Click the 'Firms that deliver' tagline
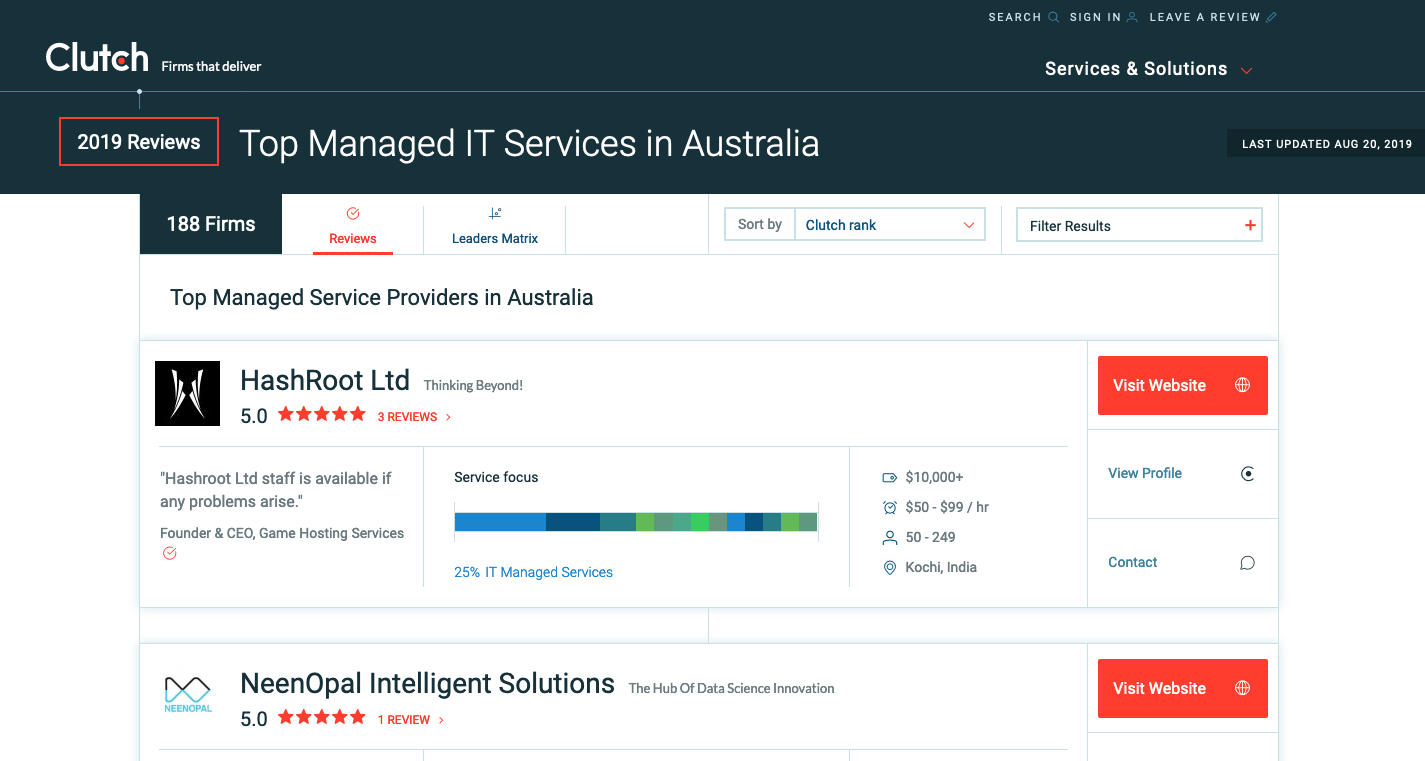 (x=211, y=66)
